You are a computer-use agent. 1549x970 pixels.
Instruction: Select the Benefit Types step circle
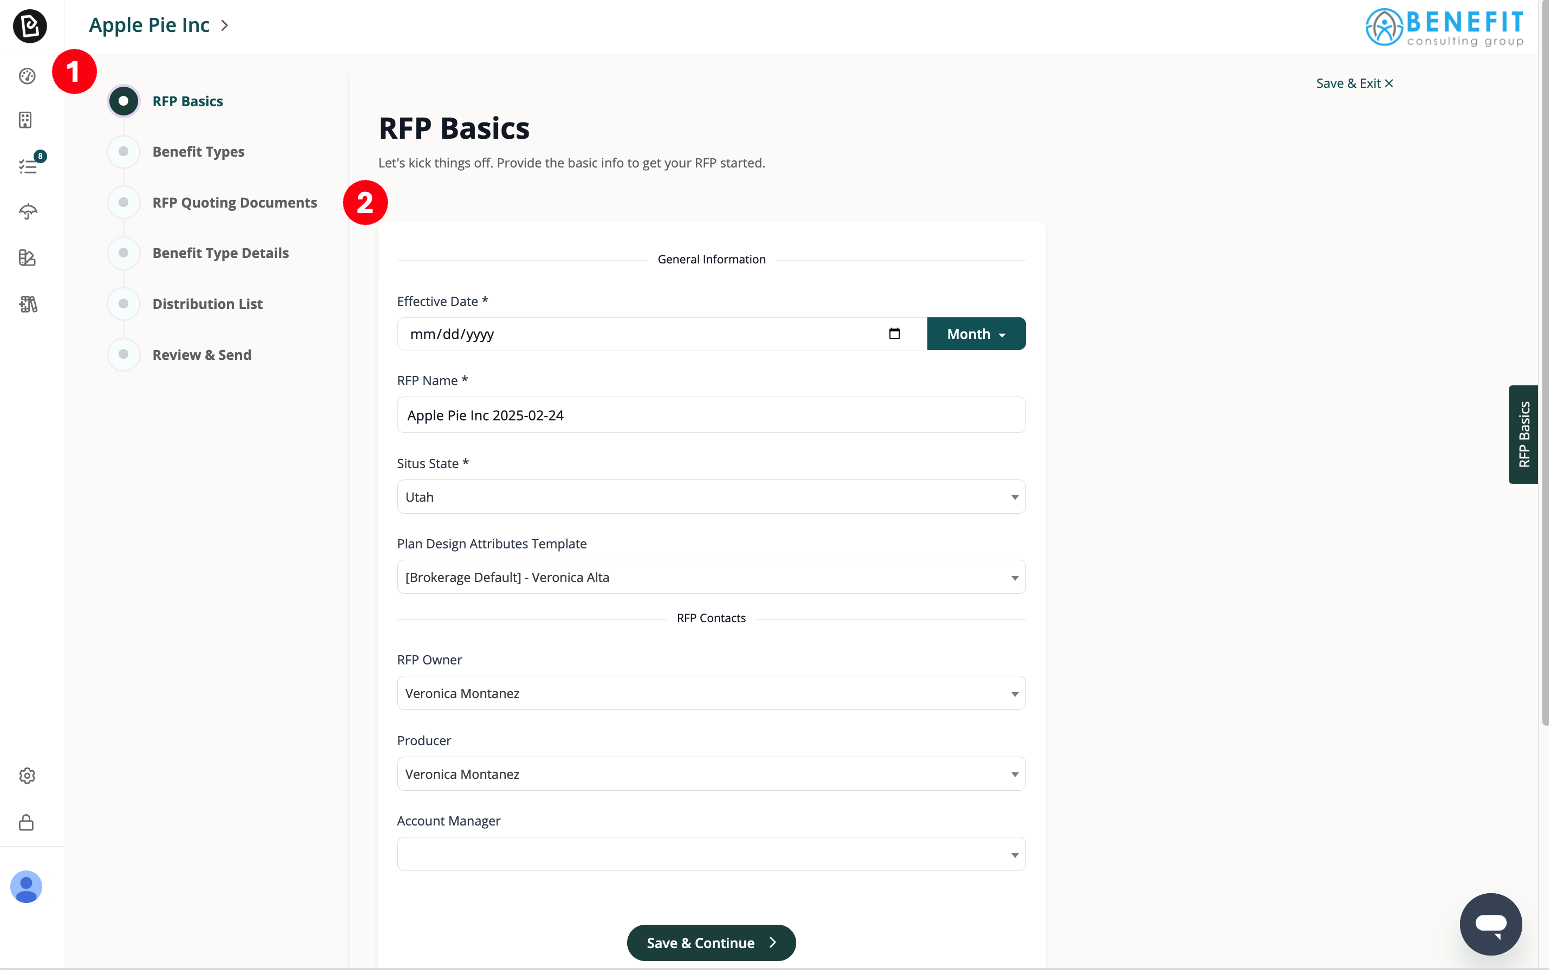click(123, 151)
